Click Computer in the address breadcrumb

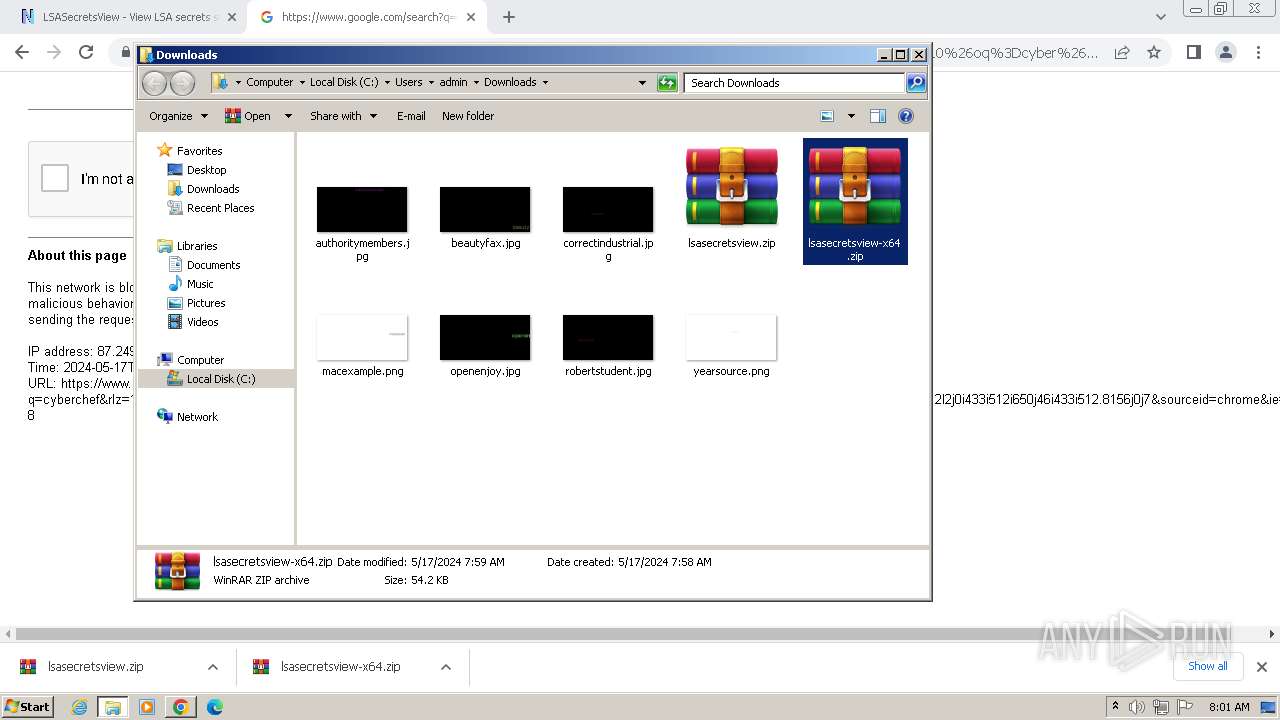pos(270,82)
